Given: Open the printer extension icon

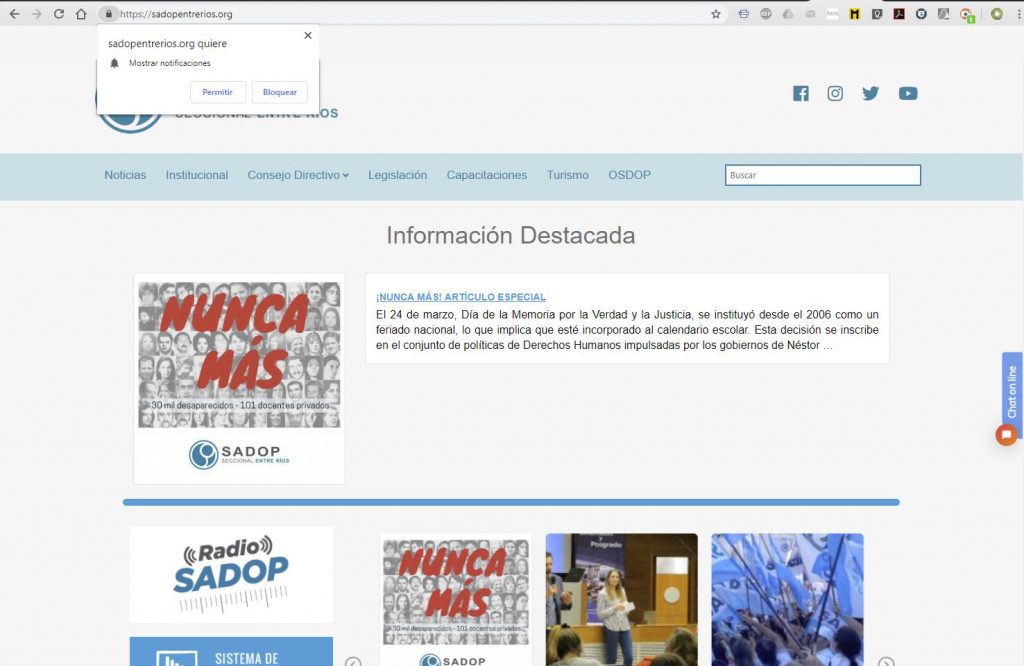Looking at the screenshot, I should [x=743, y=14].
